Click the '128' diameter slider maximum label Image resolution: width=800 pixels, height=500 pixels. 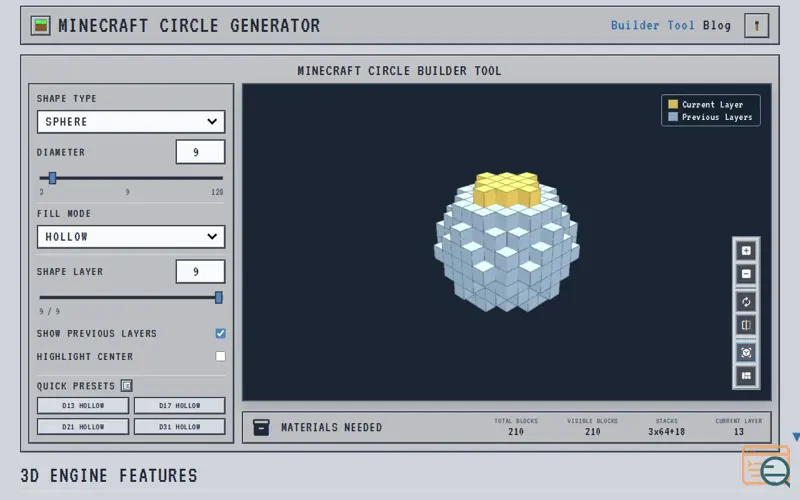click(x=217, y=192)
